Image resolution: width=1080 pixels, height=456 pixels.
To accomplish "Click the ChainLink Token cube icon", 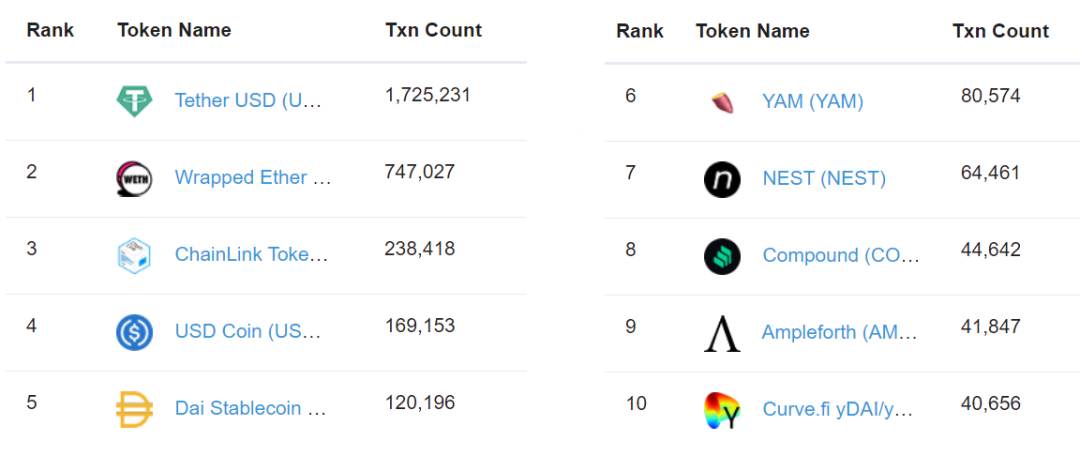I will tap(134, 254).
